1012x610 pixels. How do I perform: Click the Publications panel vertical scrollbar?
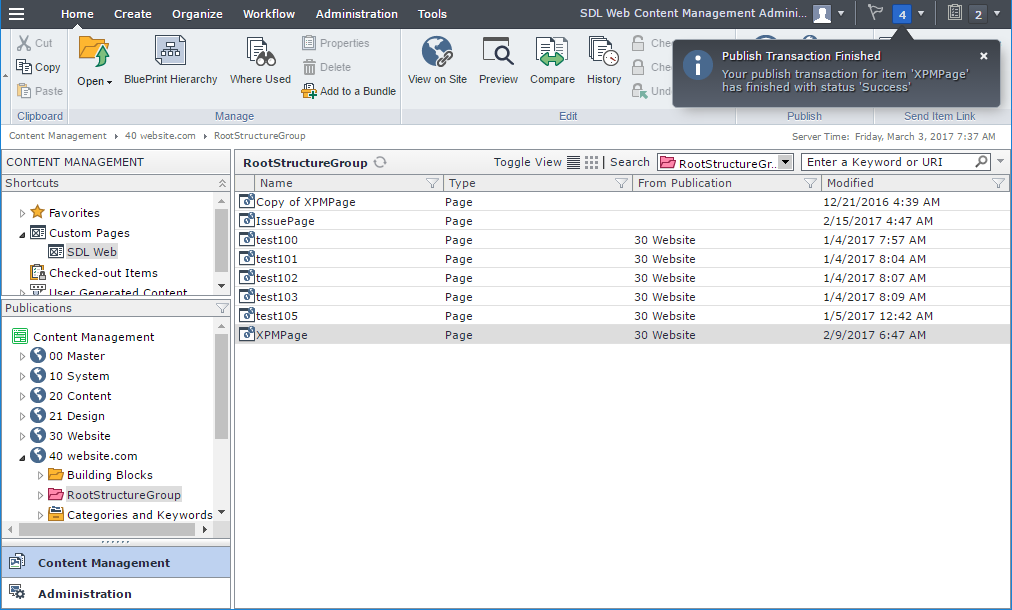[x=222, y=390]
